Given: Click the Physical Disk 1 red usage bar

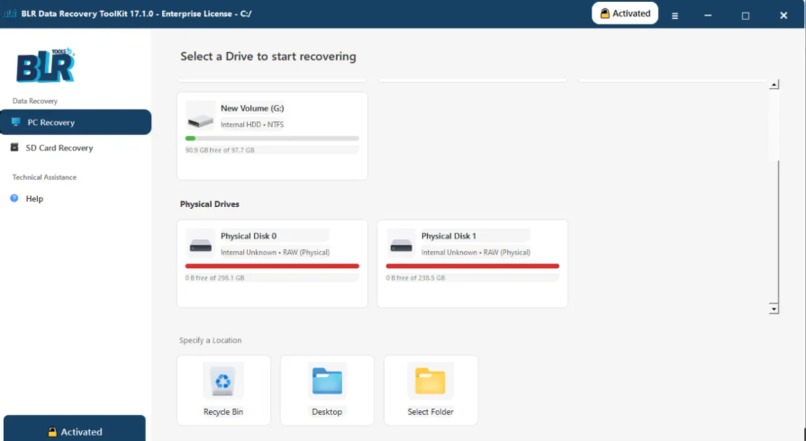Looking at the screenshot, I should tap(472, 266).
